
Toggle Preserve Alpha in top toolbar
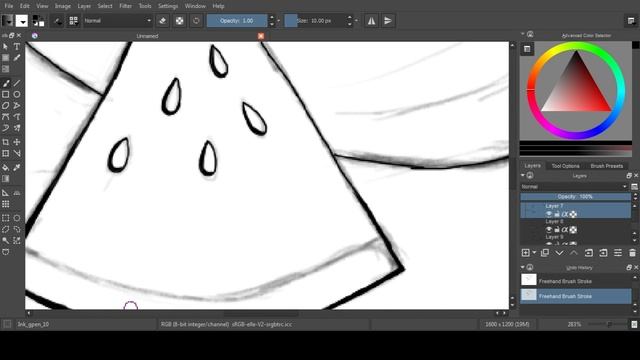pyautogui.click(x=180, y=21)
